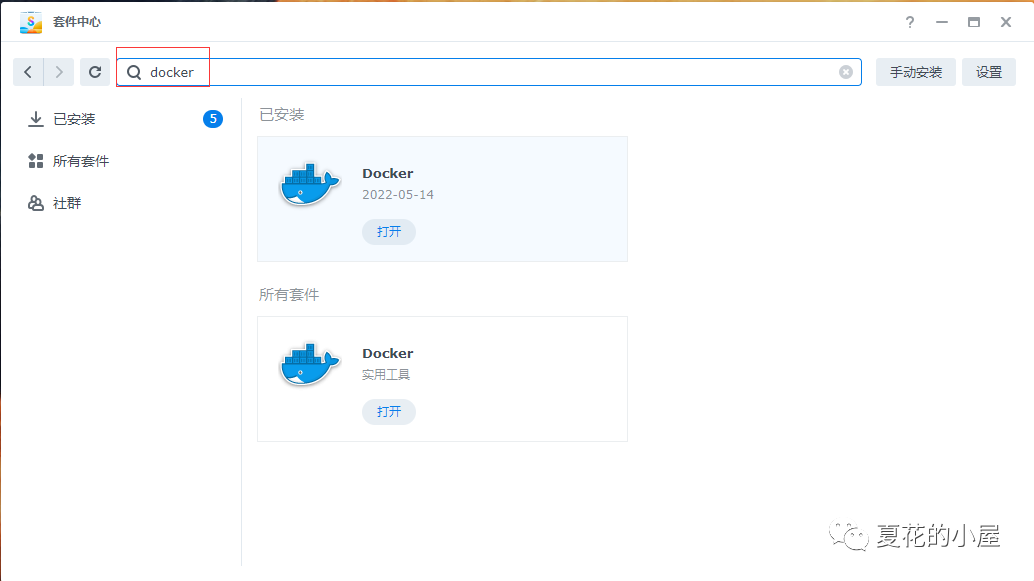Go forward with the right arrow button

59,72
